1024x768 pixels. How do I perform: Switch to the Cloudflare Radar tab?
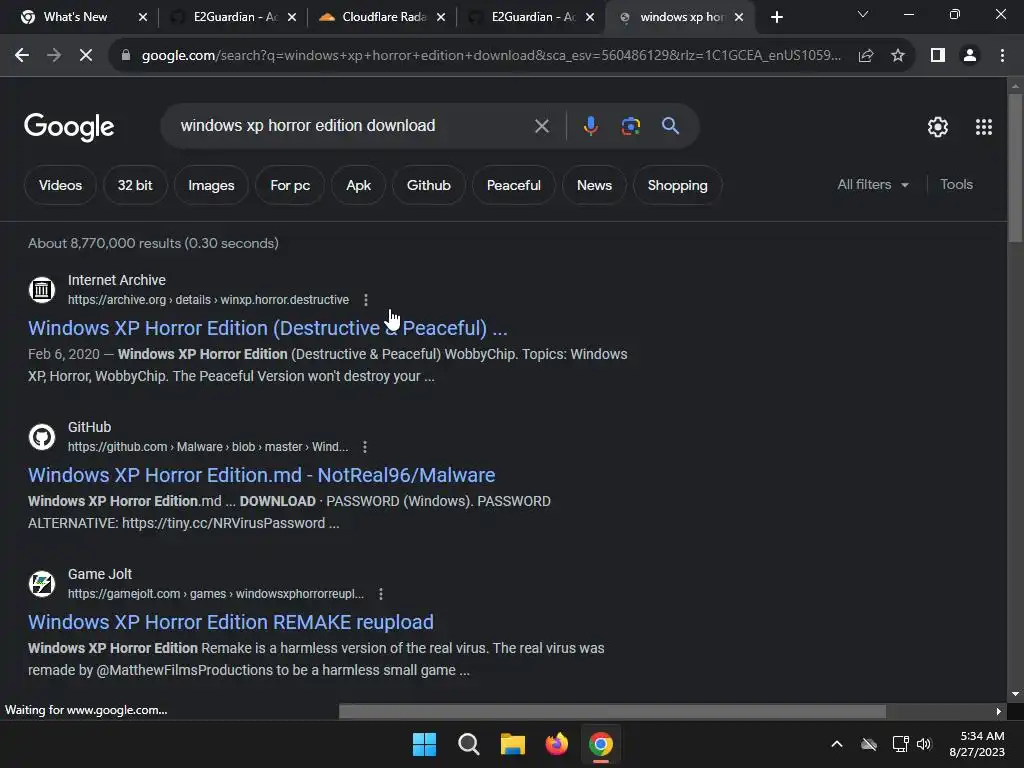tap(383, 18)
